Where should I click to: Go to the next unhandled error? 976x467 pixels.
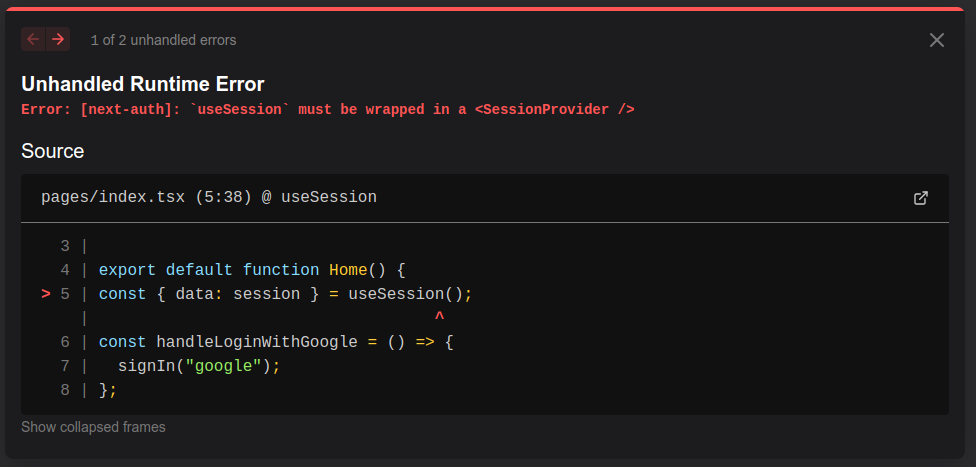coord(58,39)
